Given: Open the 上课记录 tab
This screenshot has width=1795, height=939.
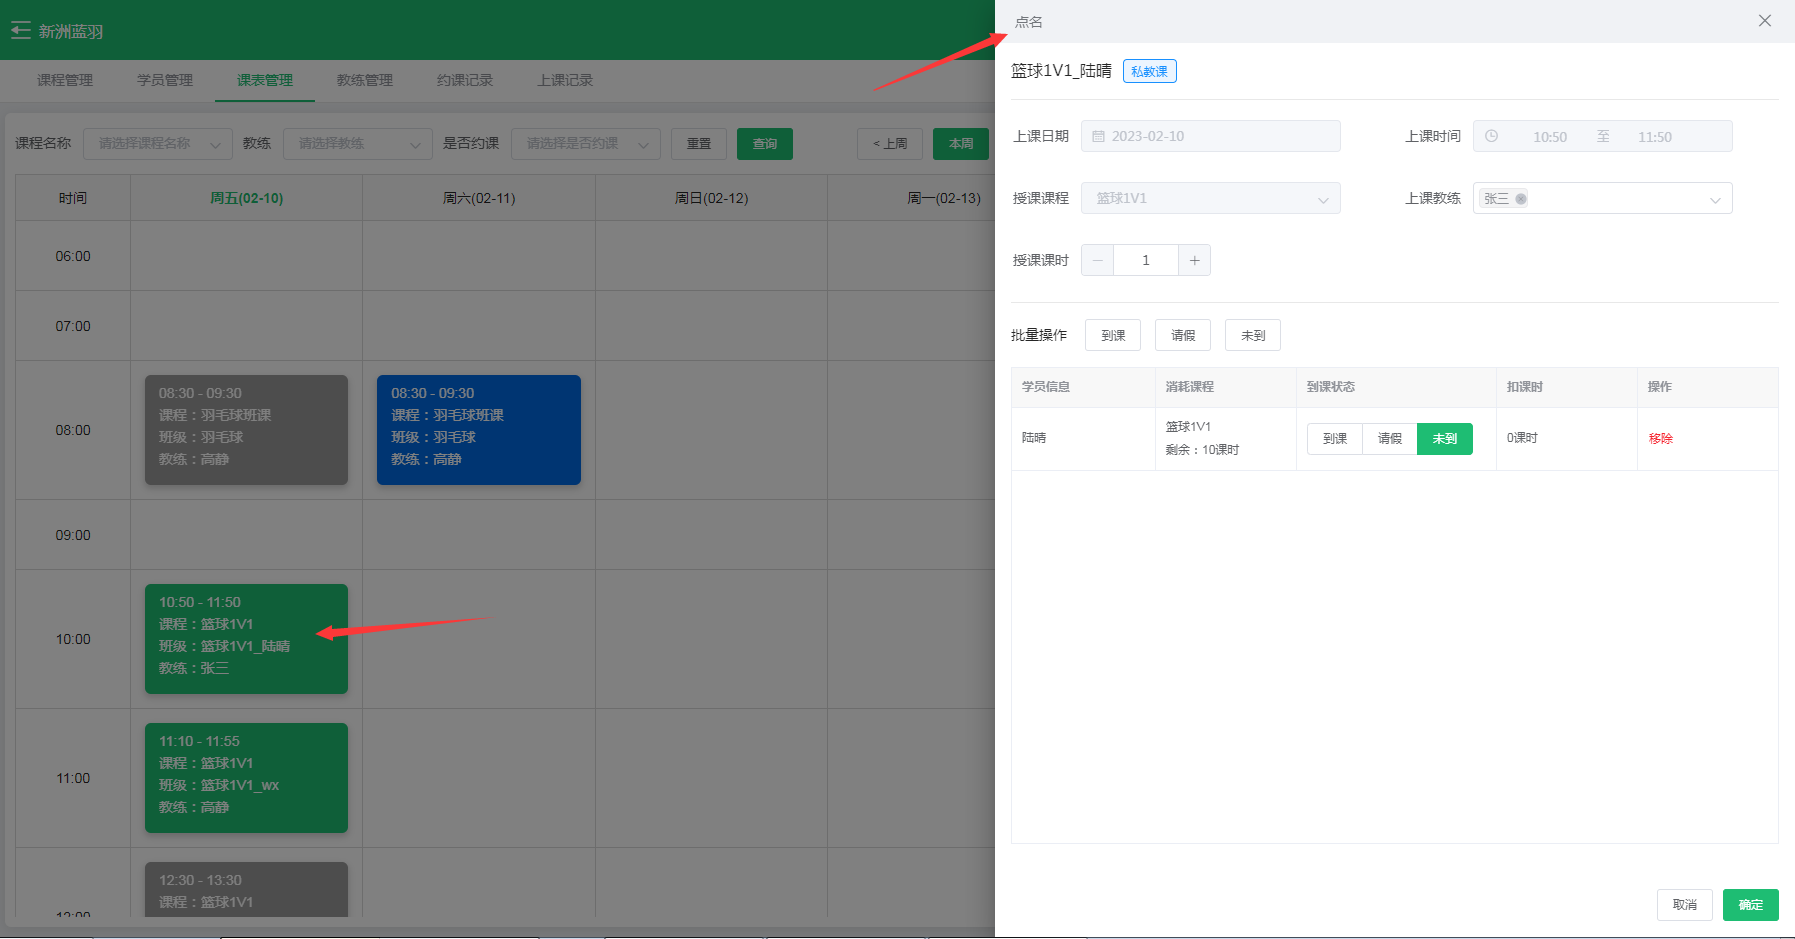Looking at the screenshot, I should tap(565, 80).
